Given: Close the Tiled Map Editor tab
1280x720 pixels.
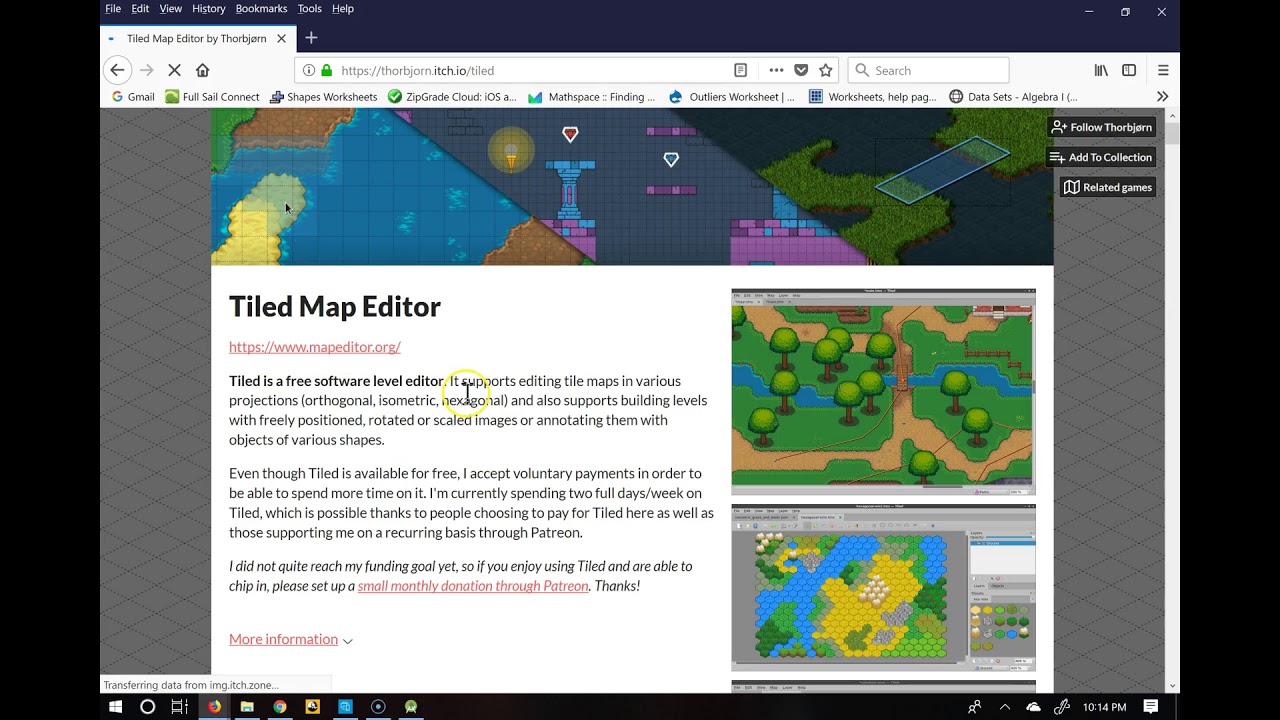Looking at the screenshot, I should 281,38.
